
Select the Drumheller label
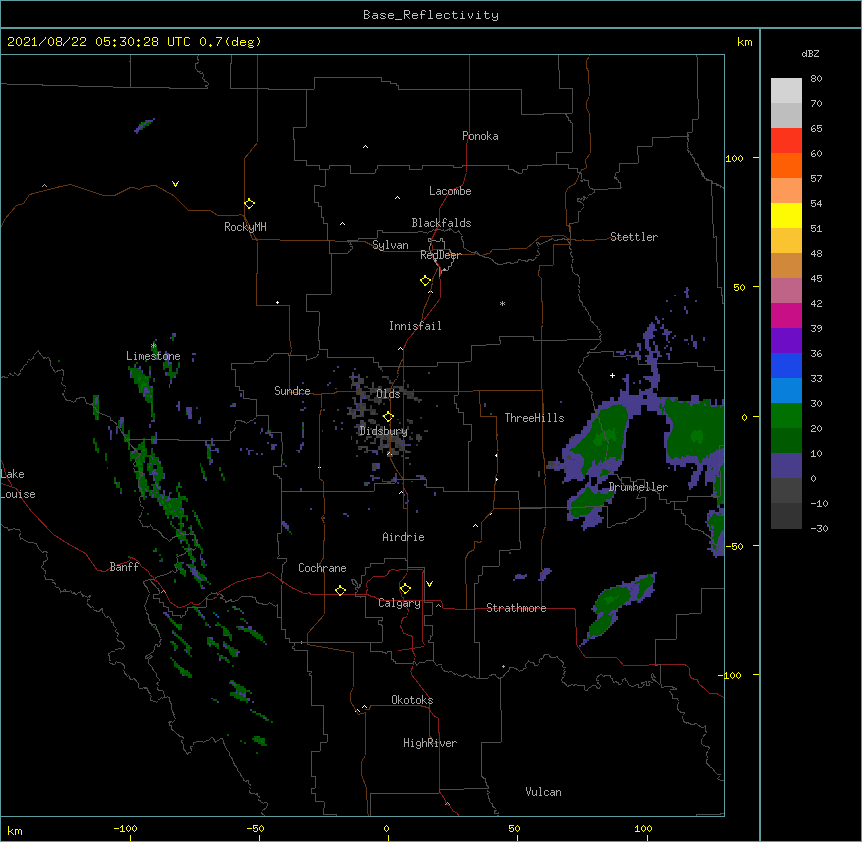coord(638,487)
